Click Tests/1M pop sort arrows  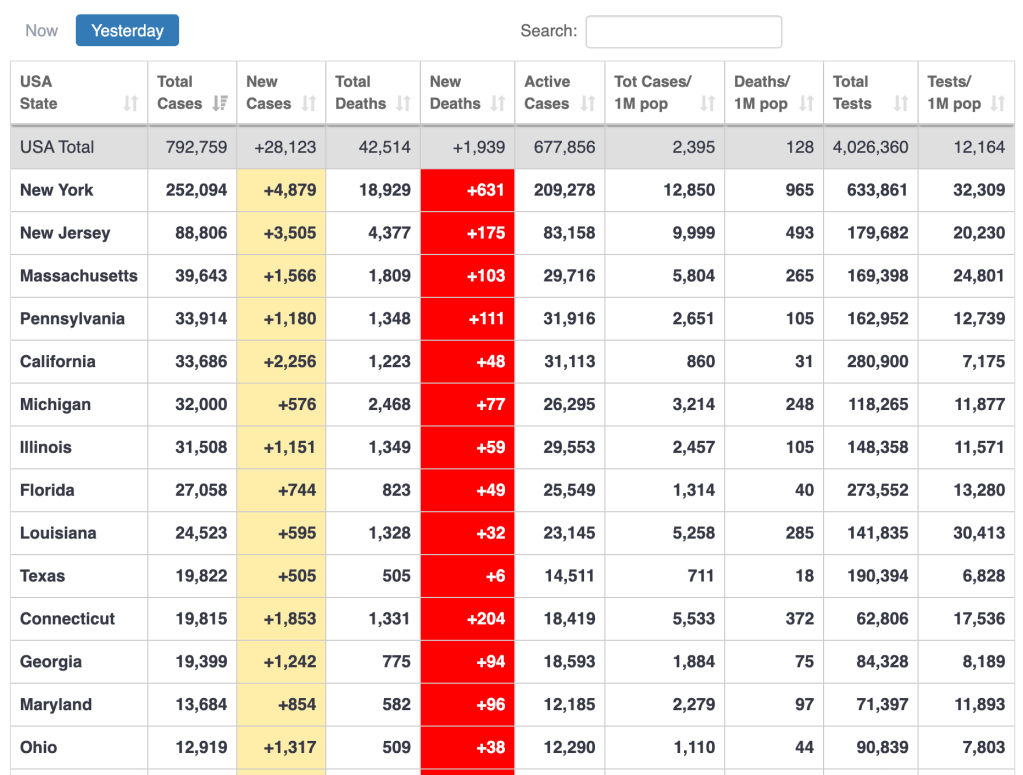pyautogui.click(x=997, y=104)
